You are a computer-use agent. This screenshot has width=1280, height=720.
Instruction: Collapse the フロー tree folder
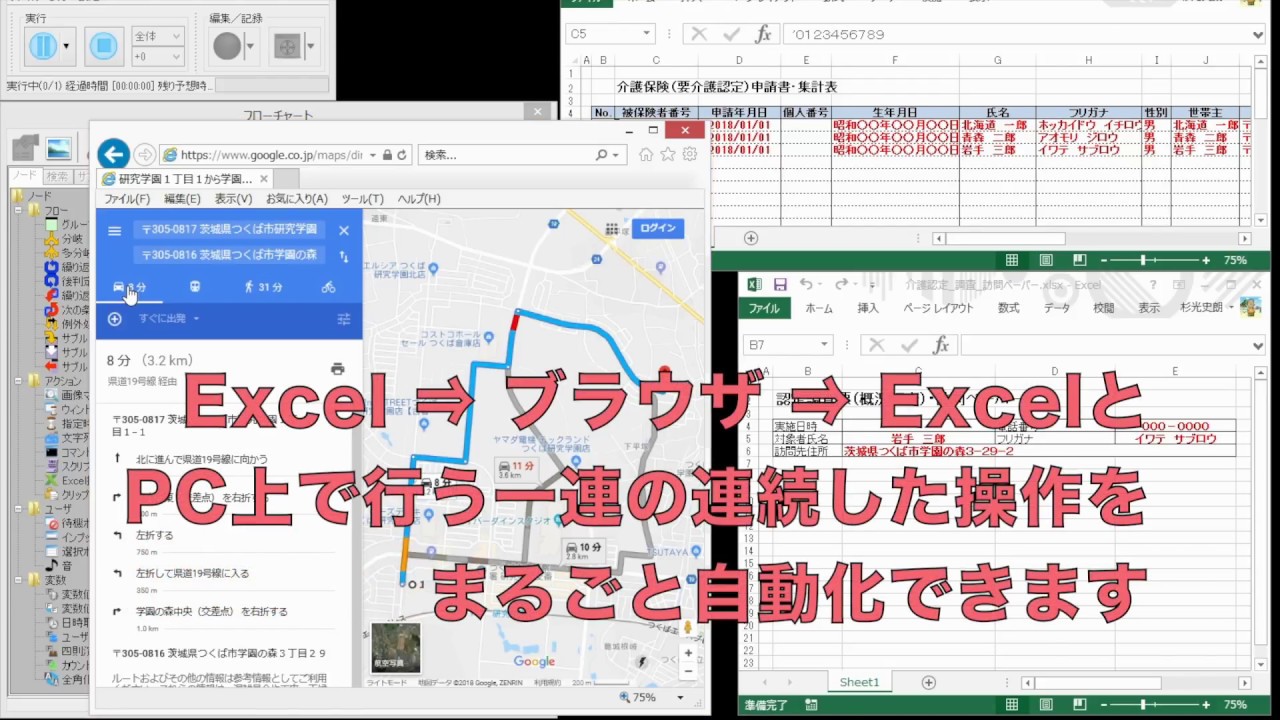[19, 211]
